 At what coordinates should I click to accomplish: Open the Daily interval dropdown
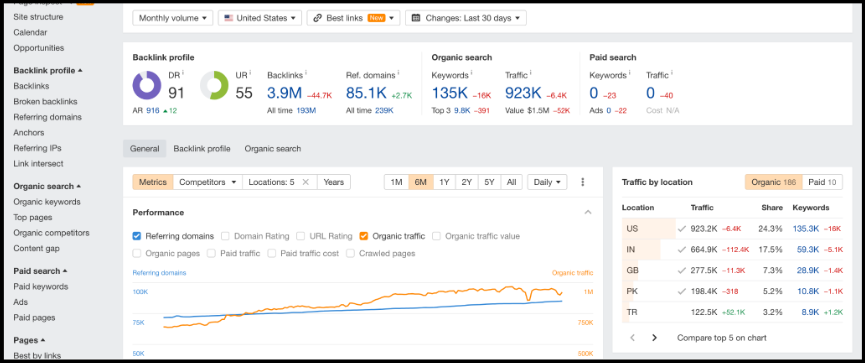pos(547,182)
